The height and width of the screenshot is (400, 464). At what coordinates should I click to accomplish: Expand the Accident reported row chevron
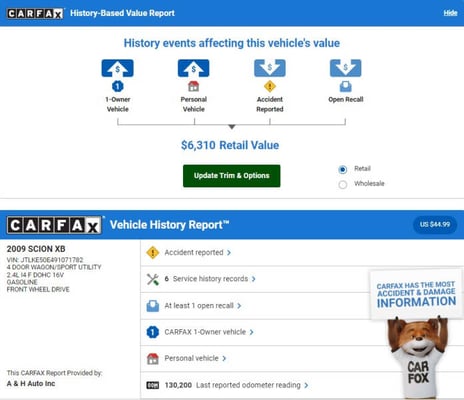pyautogui.click(x=229, y=253)
